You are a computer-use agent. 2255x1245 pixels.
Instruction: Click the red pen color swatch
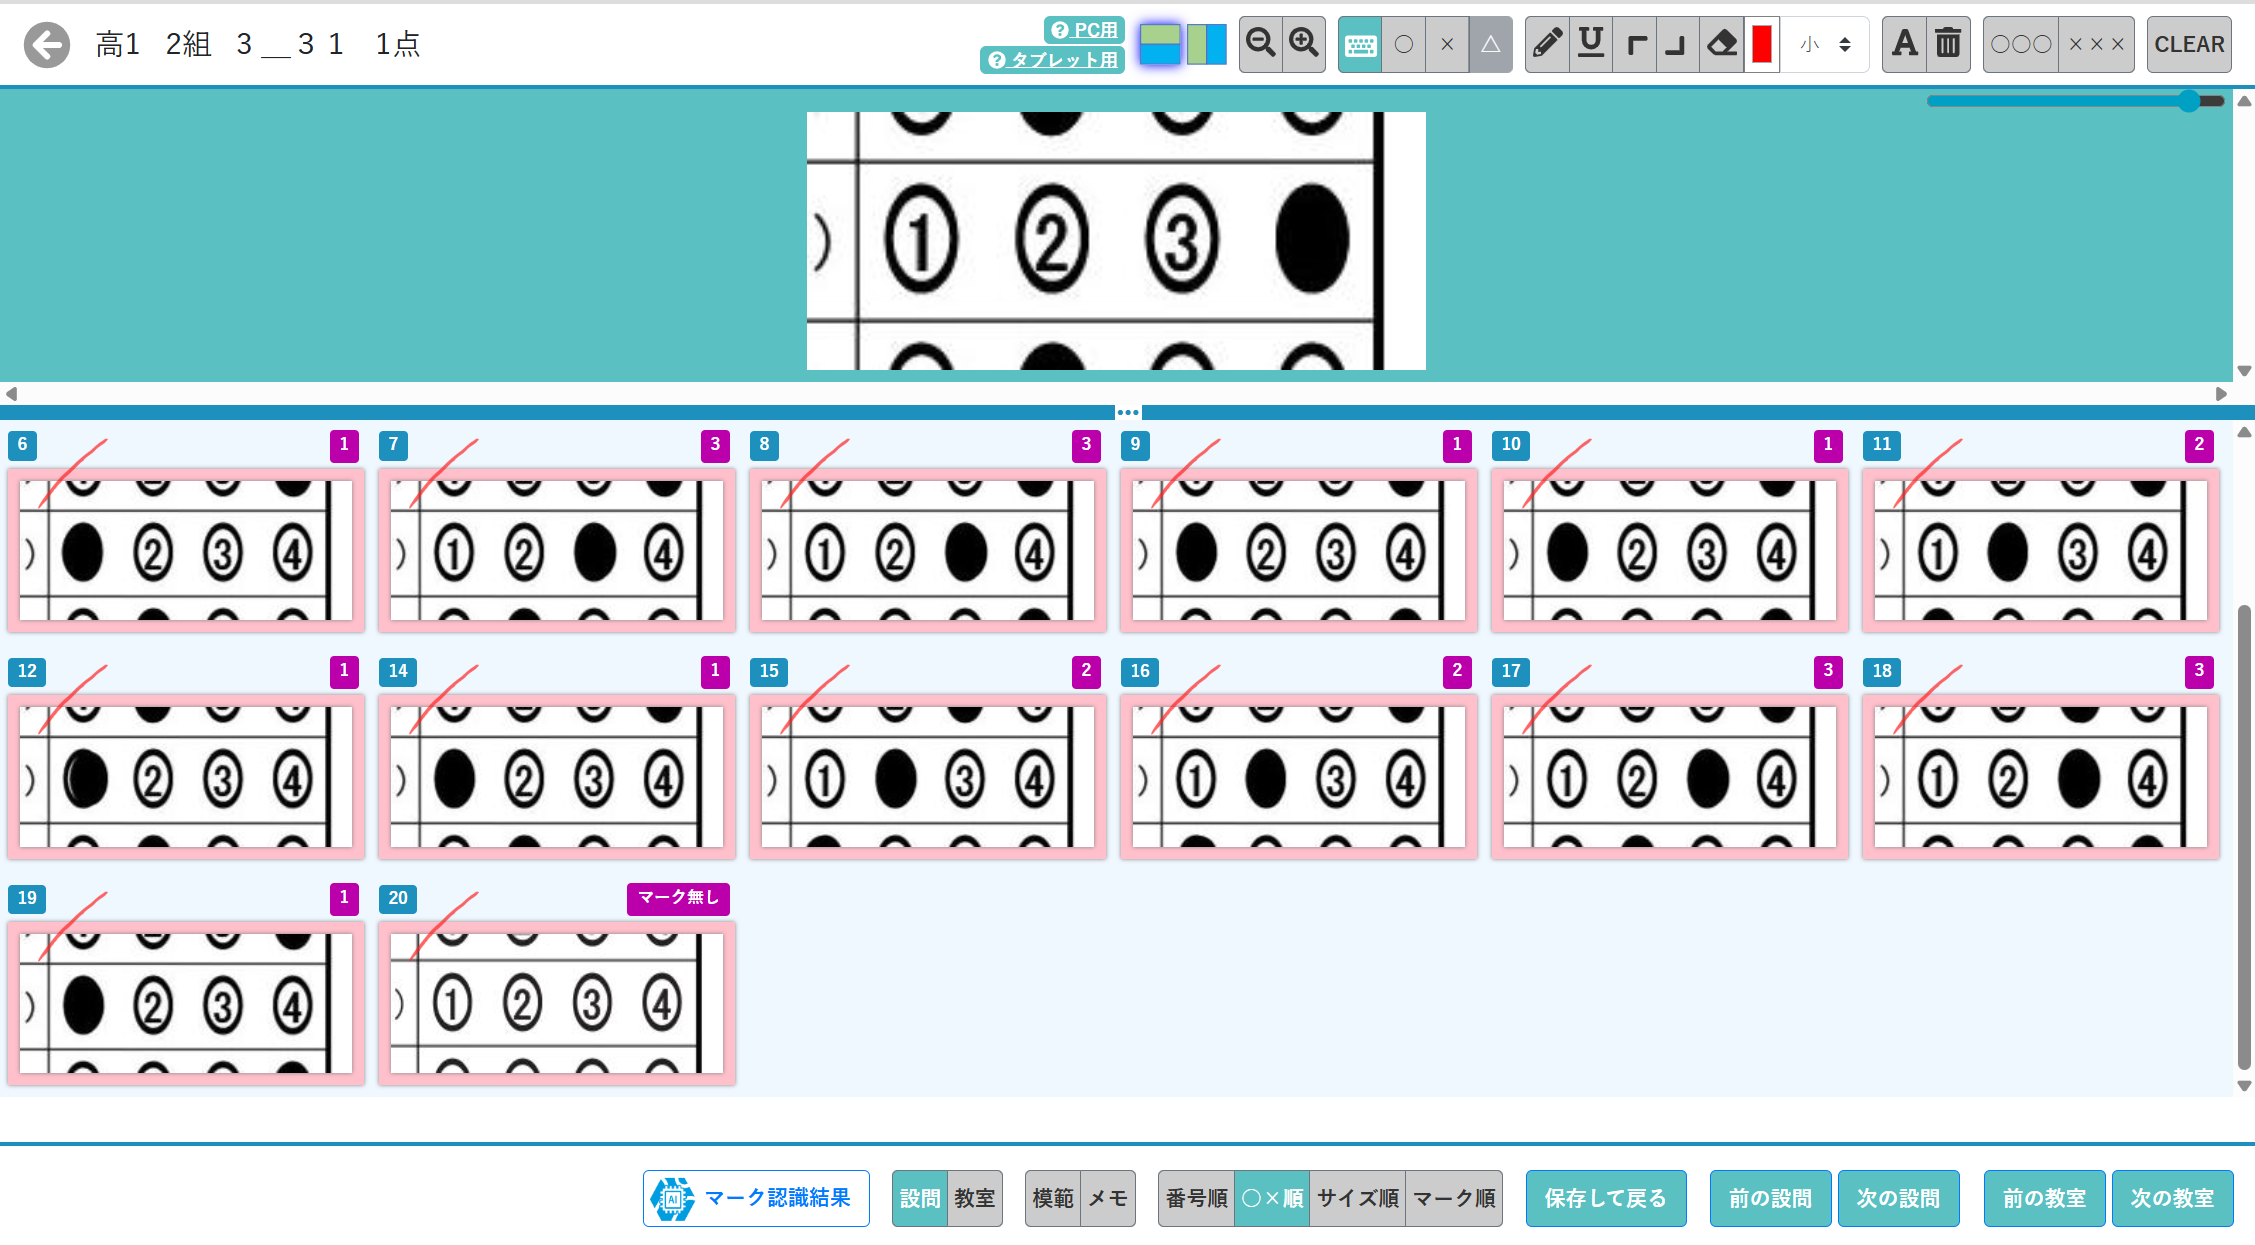pos(1762,44)
